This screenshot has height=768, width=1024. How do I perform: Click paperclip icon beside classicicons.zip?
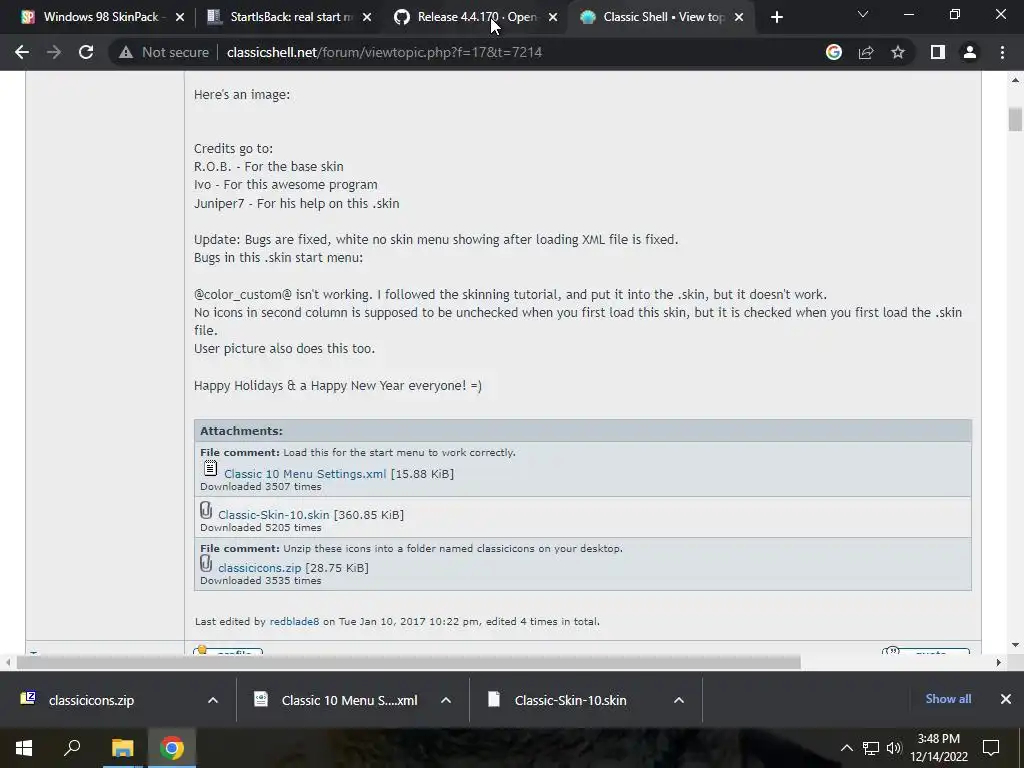point(206,563)
